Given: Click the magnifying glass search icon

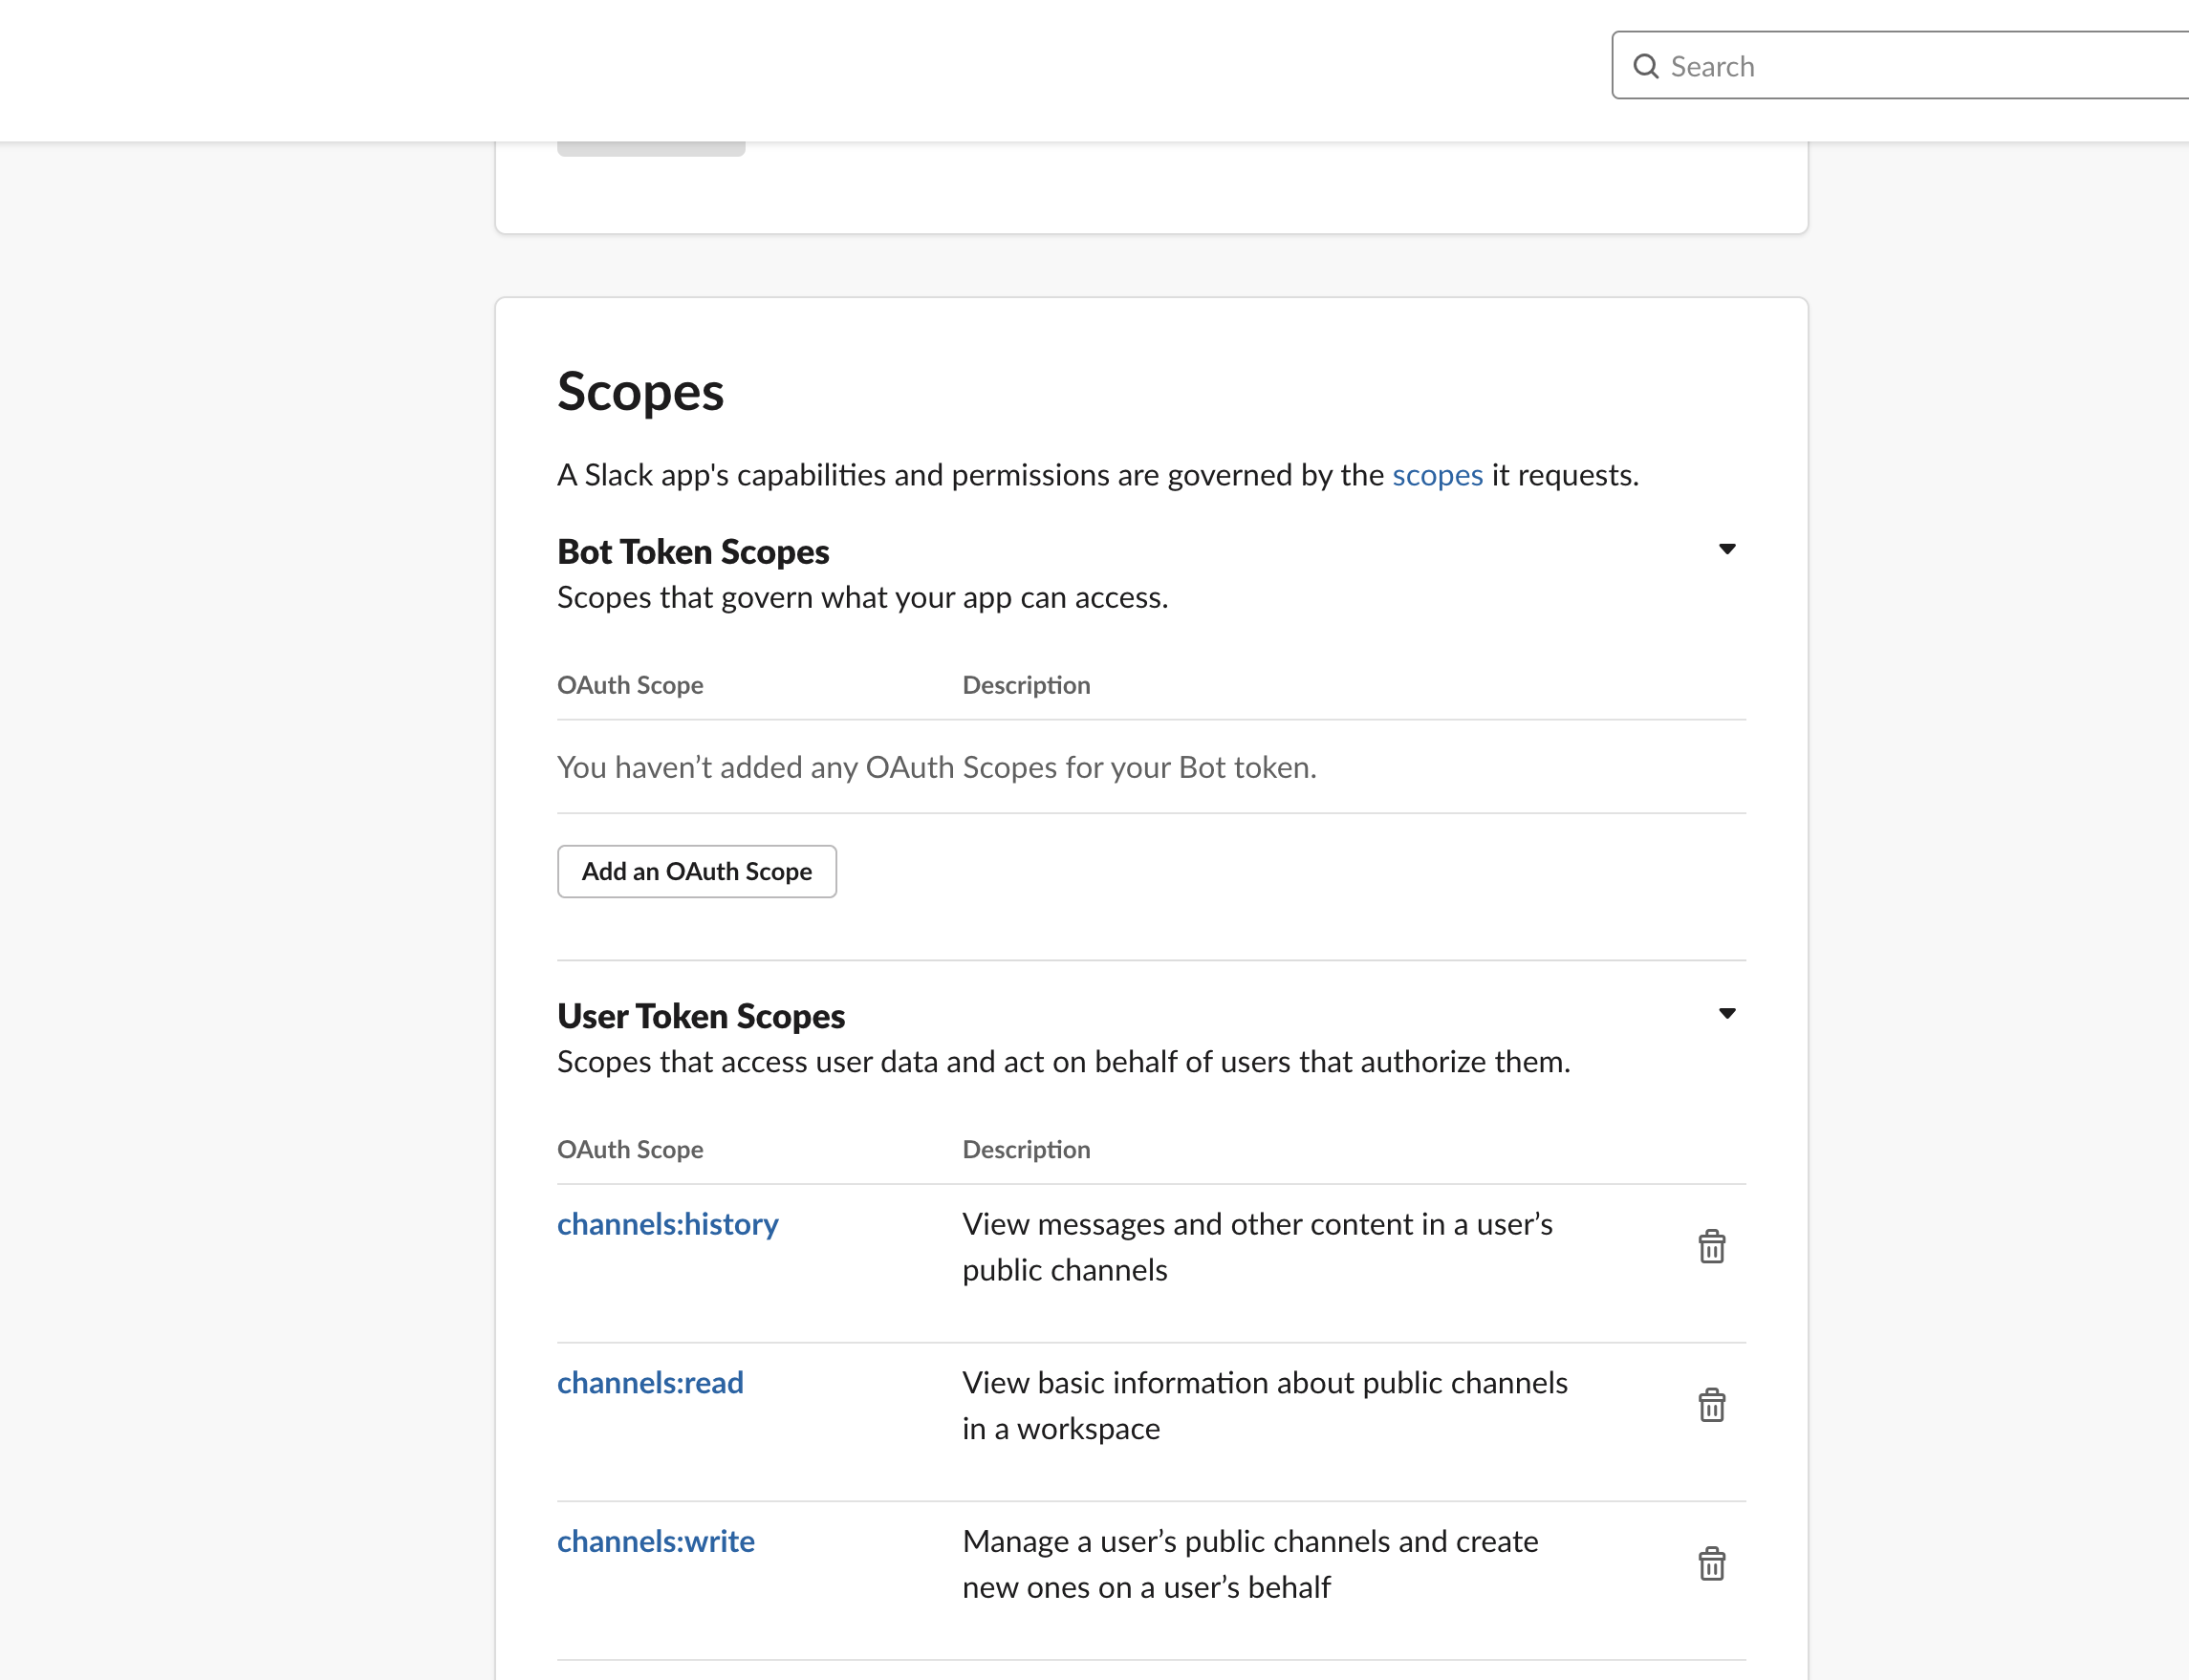Looking at the screenshot, I should click(x=1645, y=66).
